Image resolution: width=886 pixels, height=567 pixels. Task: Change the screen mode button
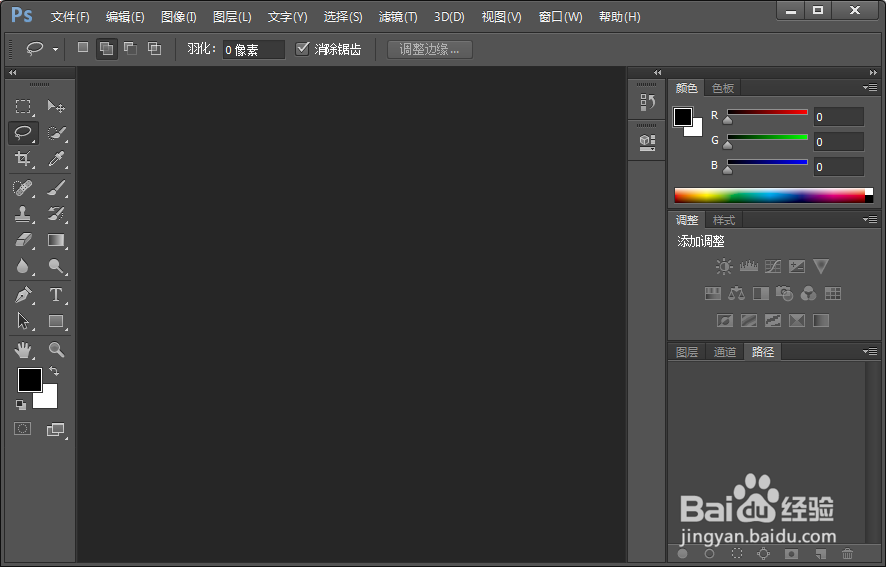point(55,430)
